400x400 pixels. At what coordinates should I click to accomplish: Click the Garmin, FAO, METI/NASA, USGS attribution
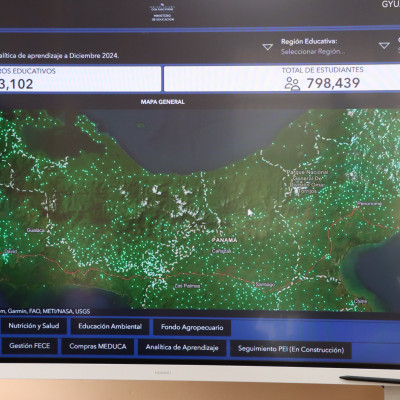[45, 311]
